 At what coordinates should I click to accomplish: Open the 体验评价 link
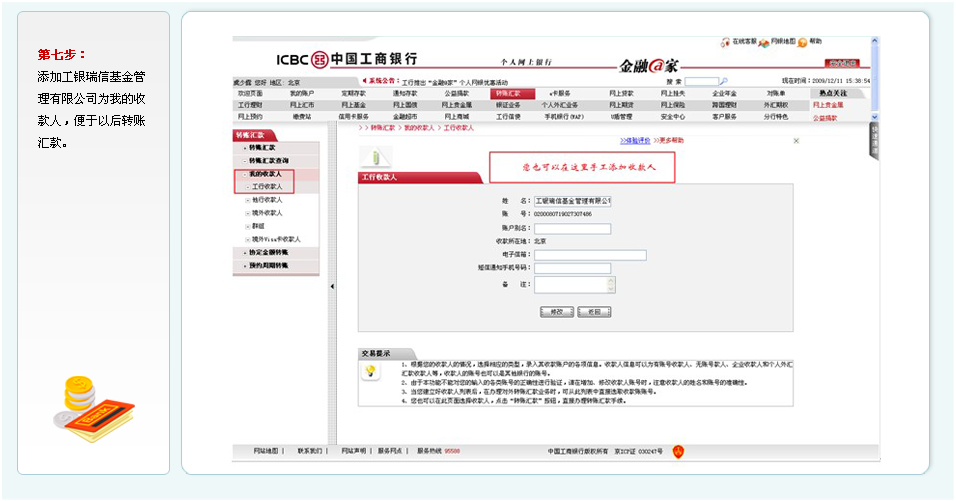pos(635,141)
